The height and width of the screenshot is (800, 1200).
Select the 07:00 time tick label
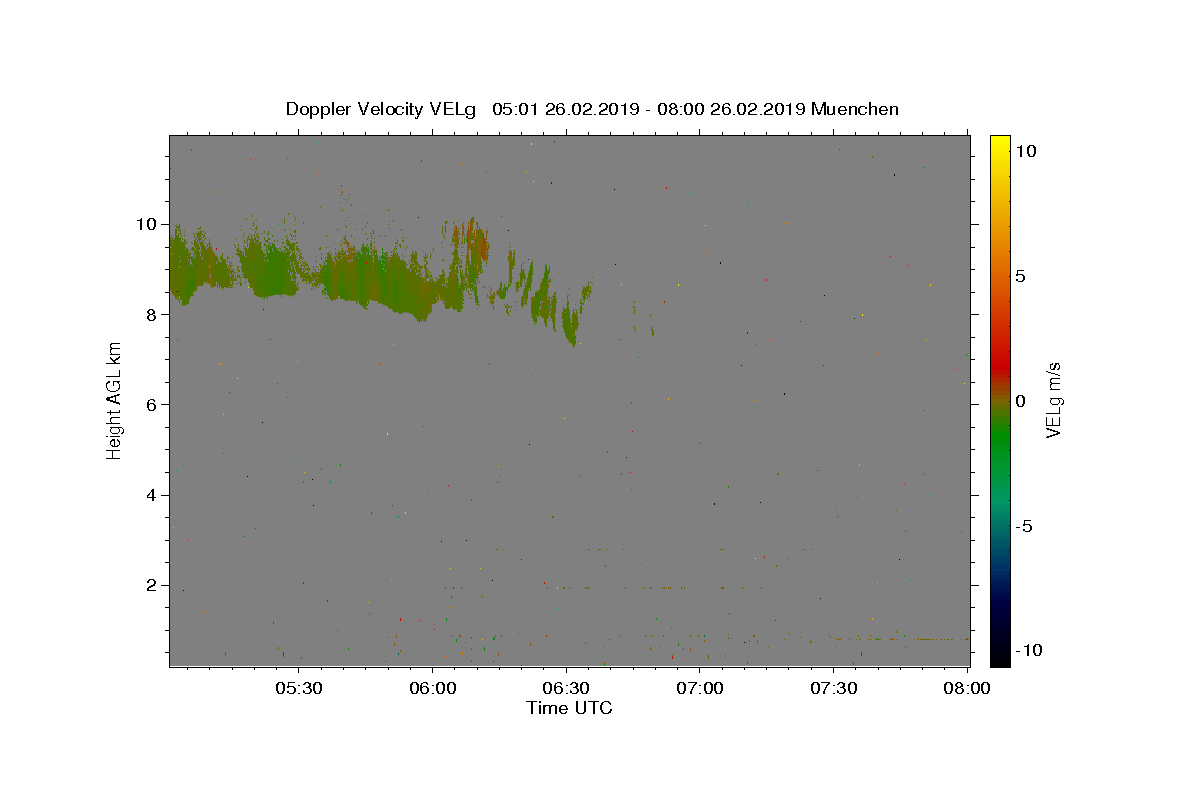click(700, 688)
